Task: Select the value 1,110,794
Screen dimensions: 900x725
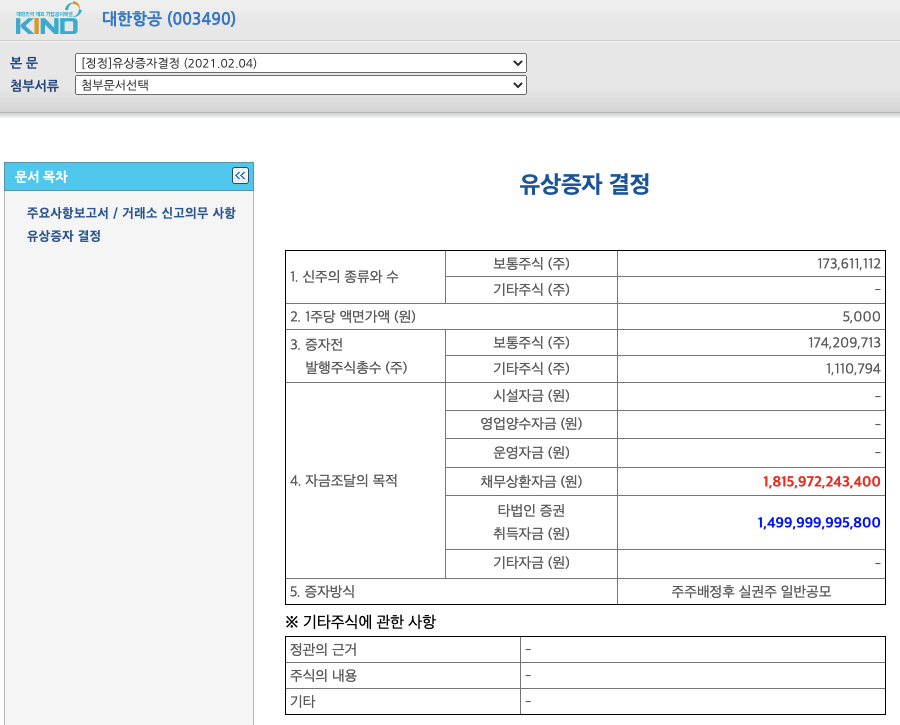Action: (853, 369)
